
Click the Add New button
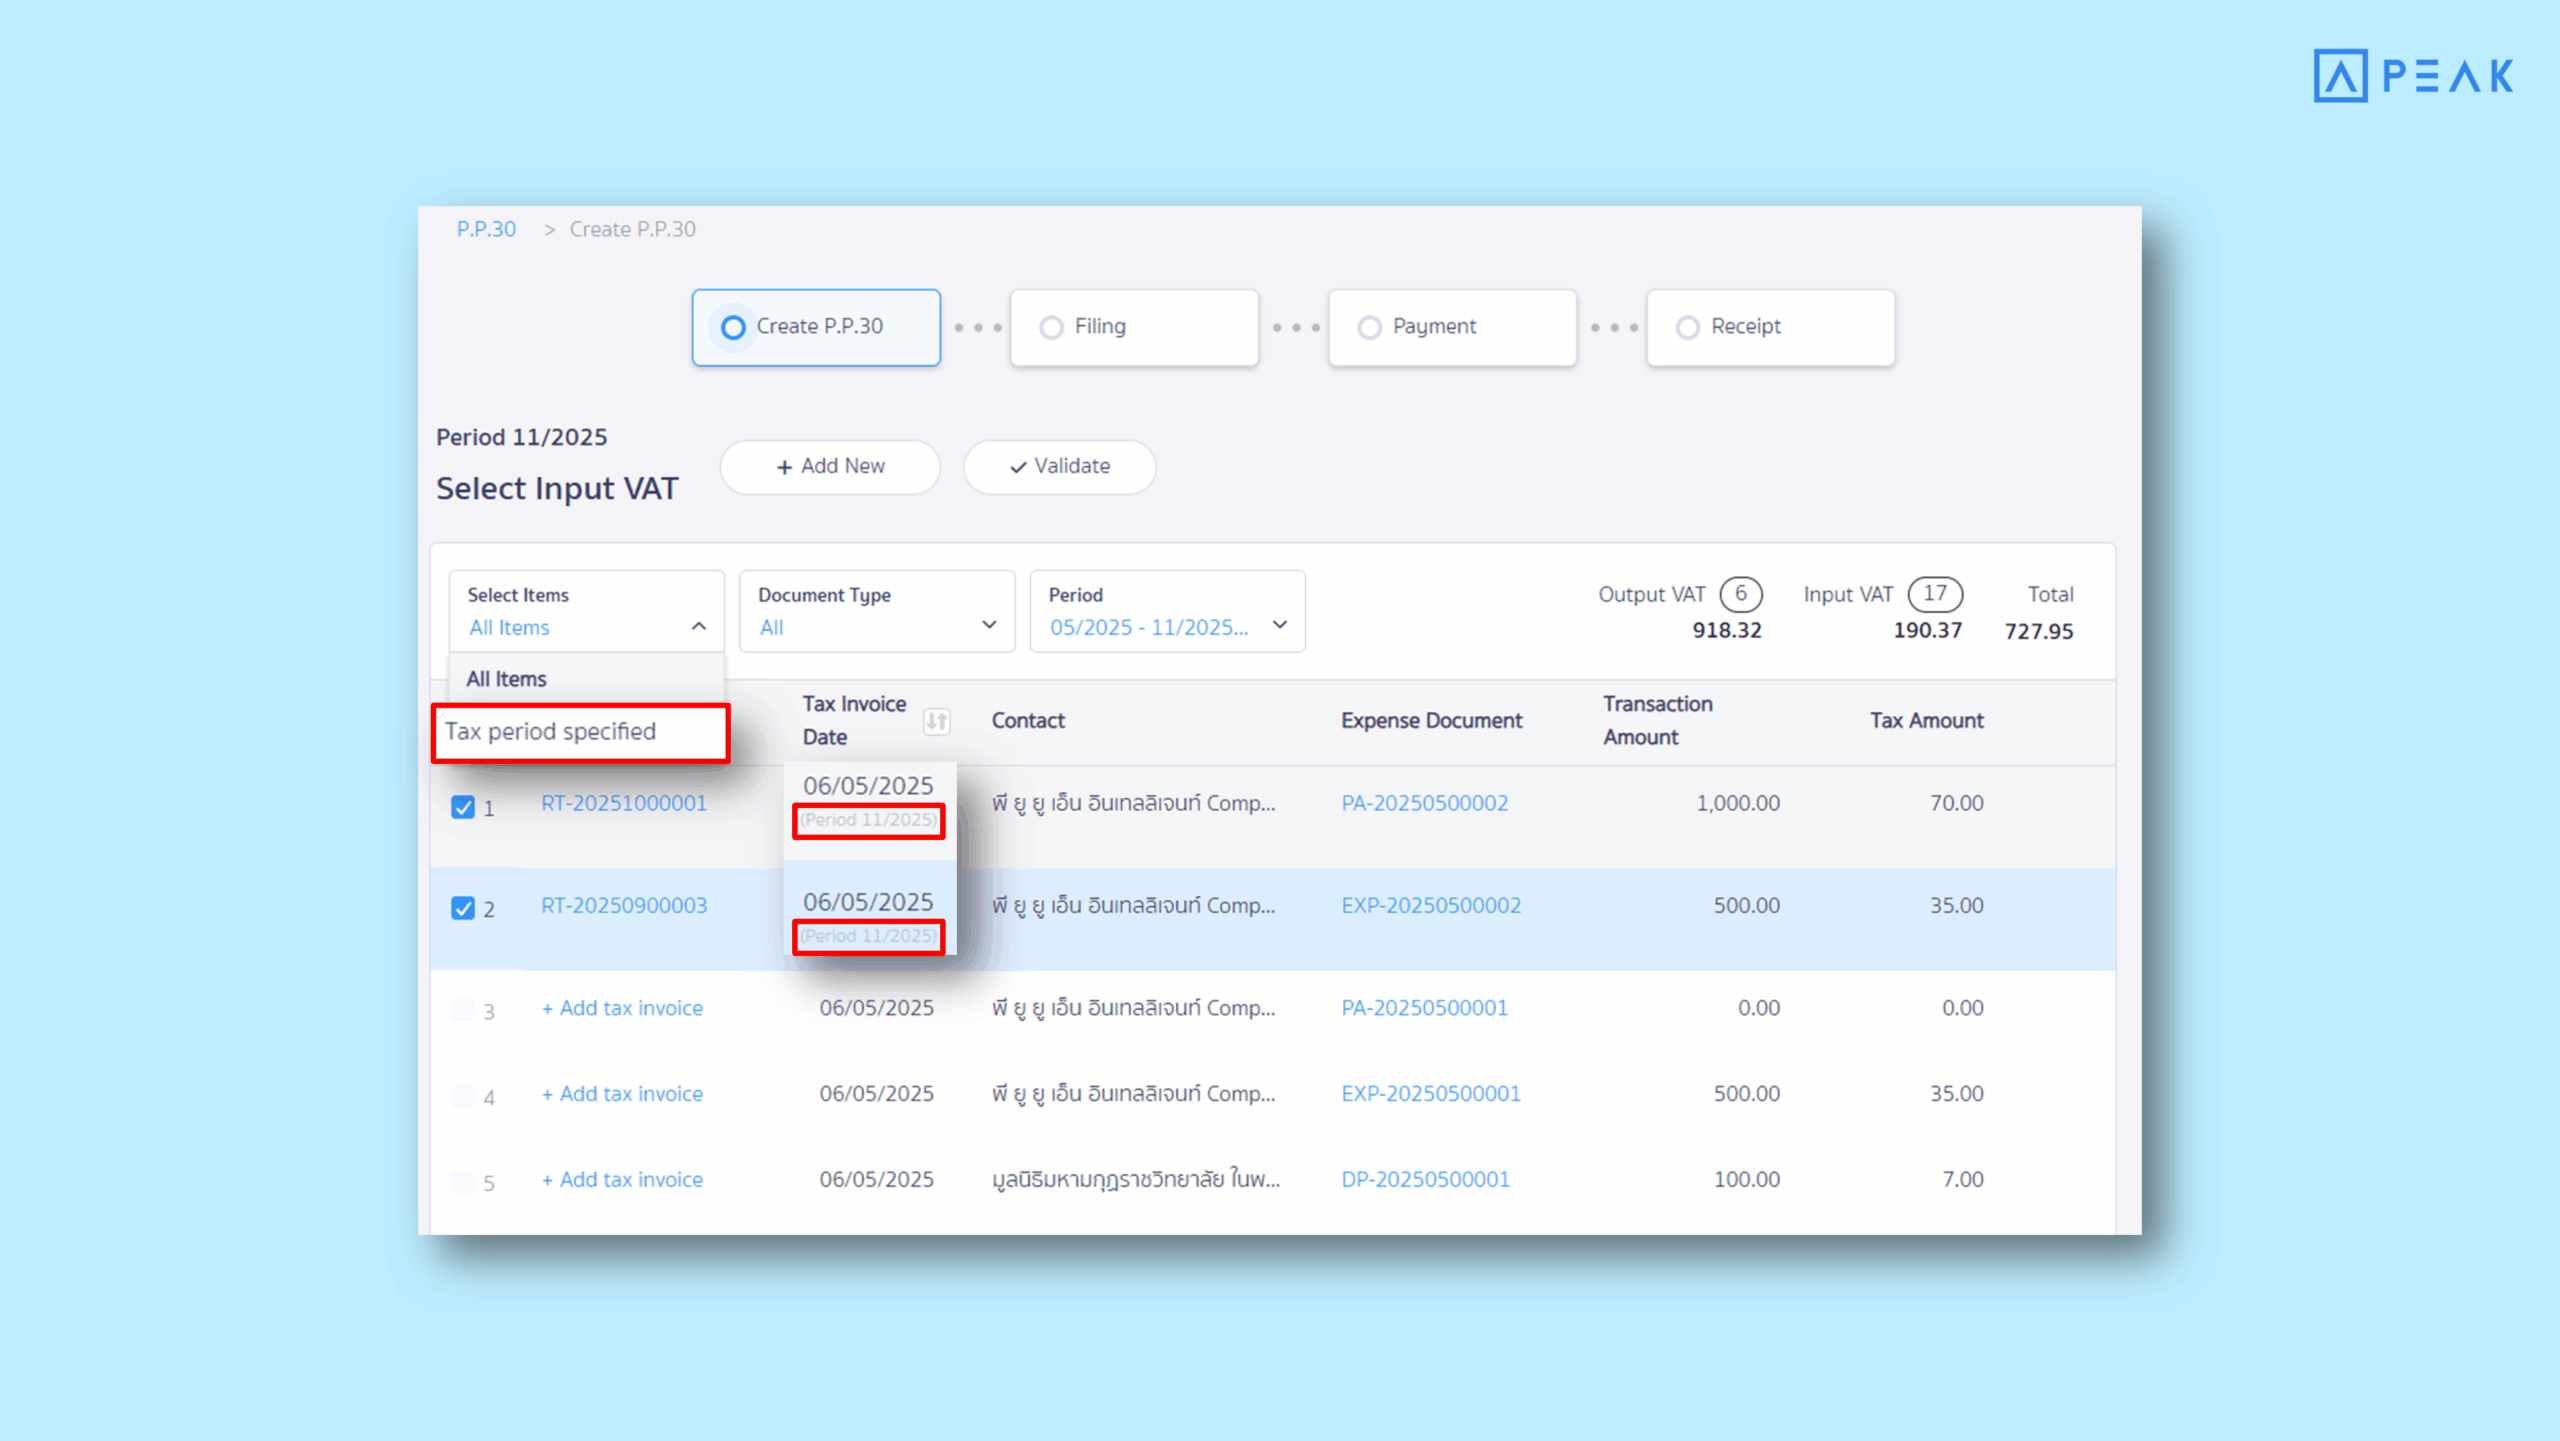click(830, 467)
